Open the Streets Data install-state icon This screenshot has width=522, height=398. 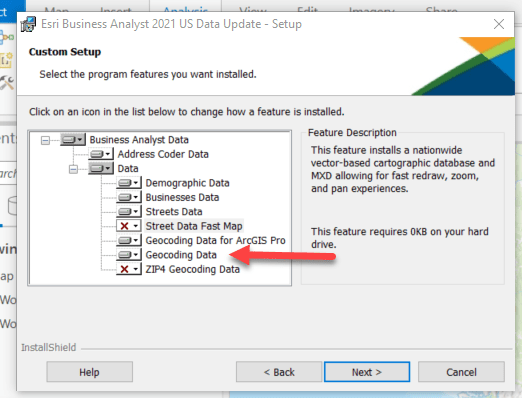[x=129, y=211]
